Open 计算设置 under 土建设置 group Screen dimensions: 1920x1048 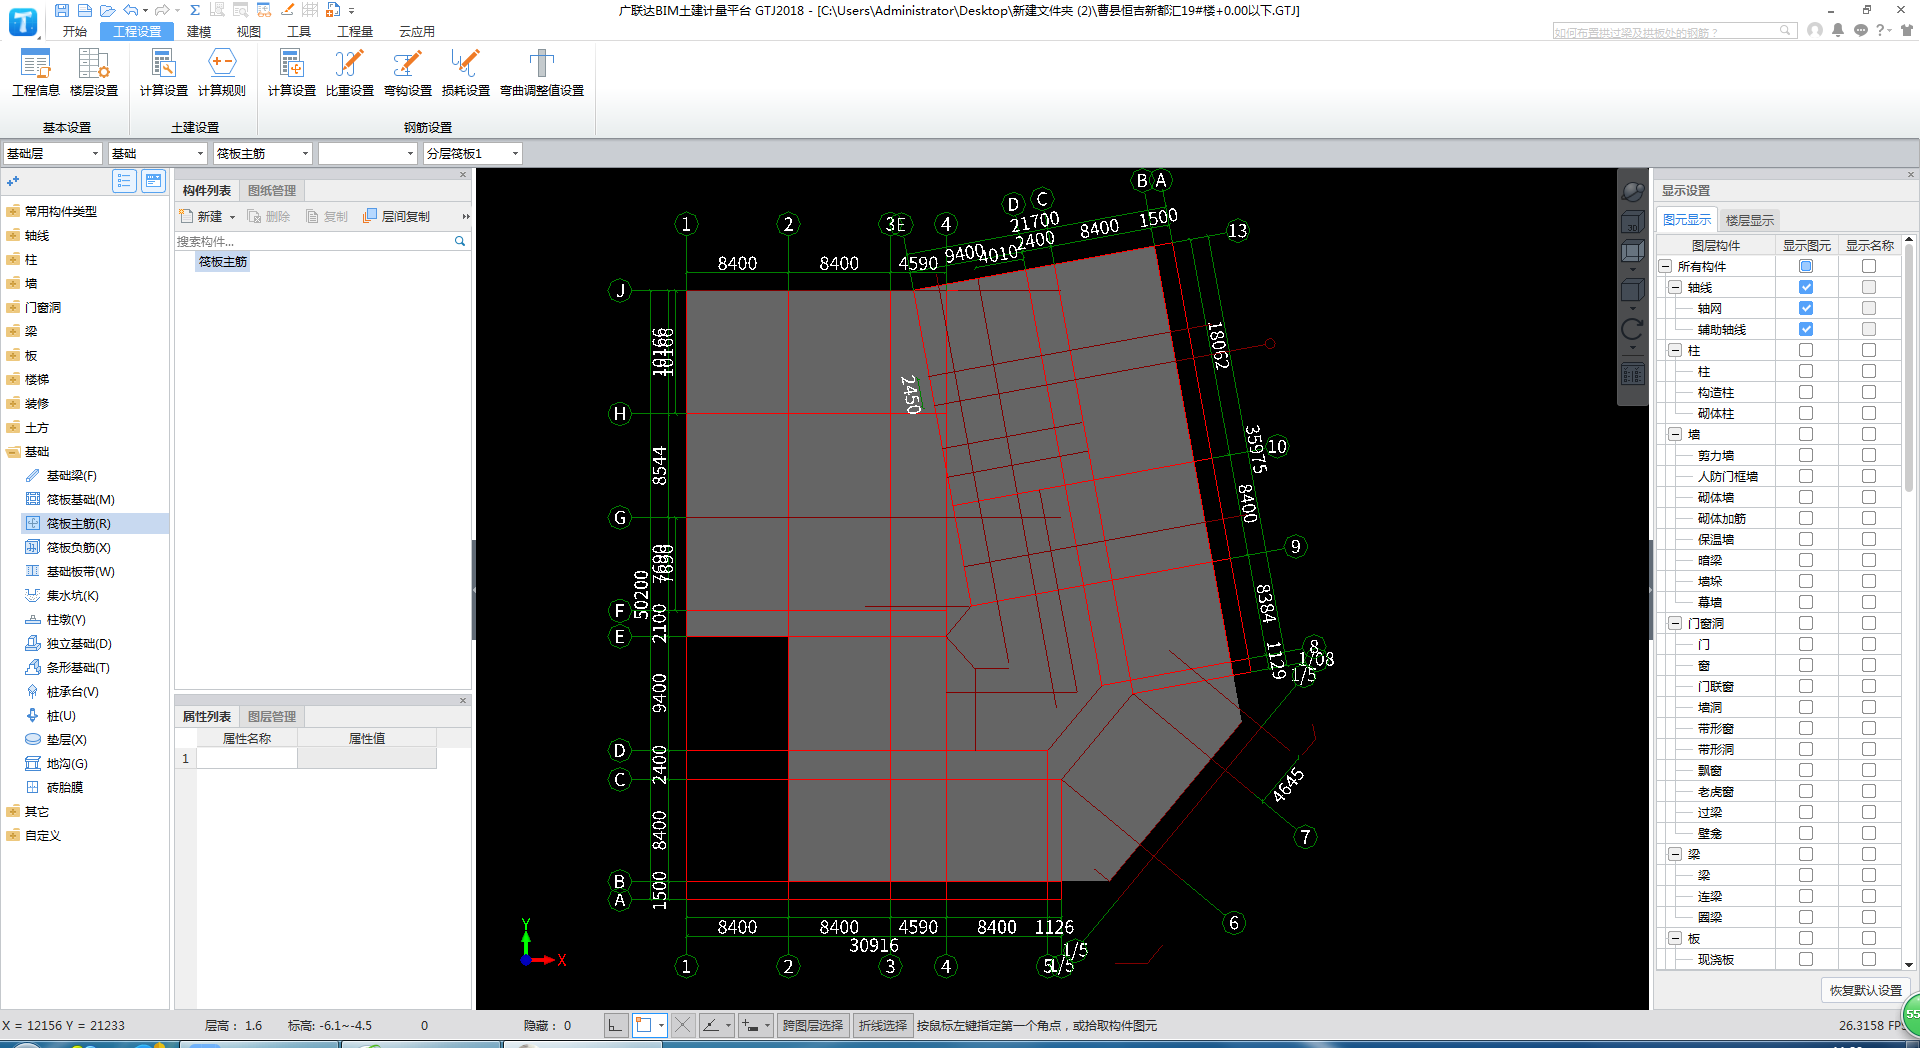[164, 73]
